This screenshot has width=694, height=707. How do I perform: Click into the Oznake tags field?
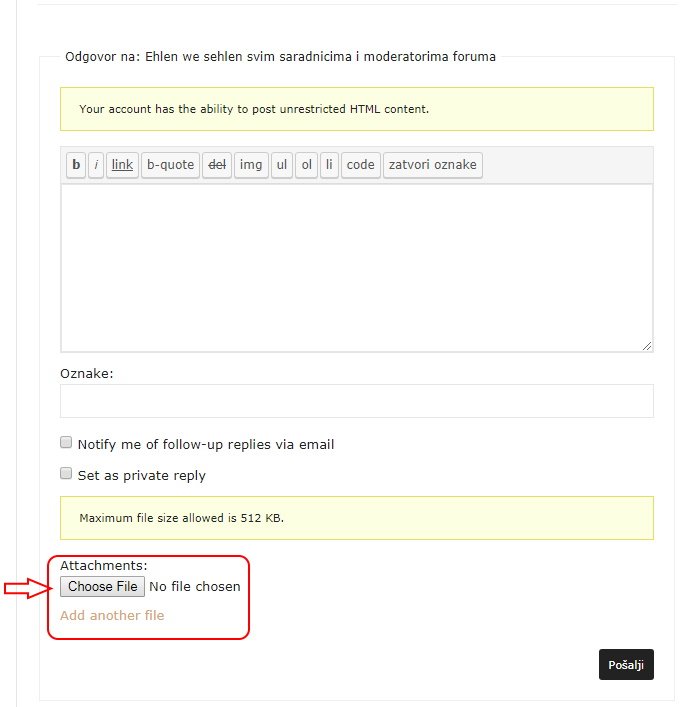coord(356,401)
